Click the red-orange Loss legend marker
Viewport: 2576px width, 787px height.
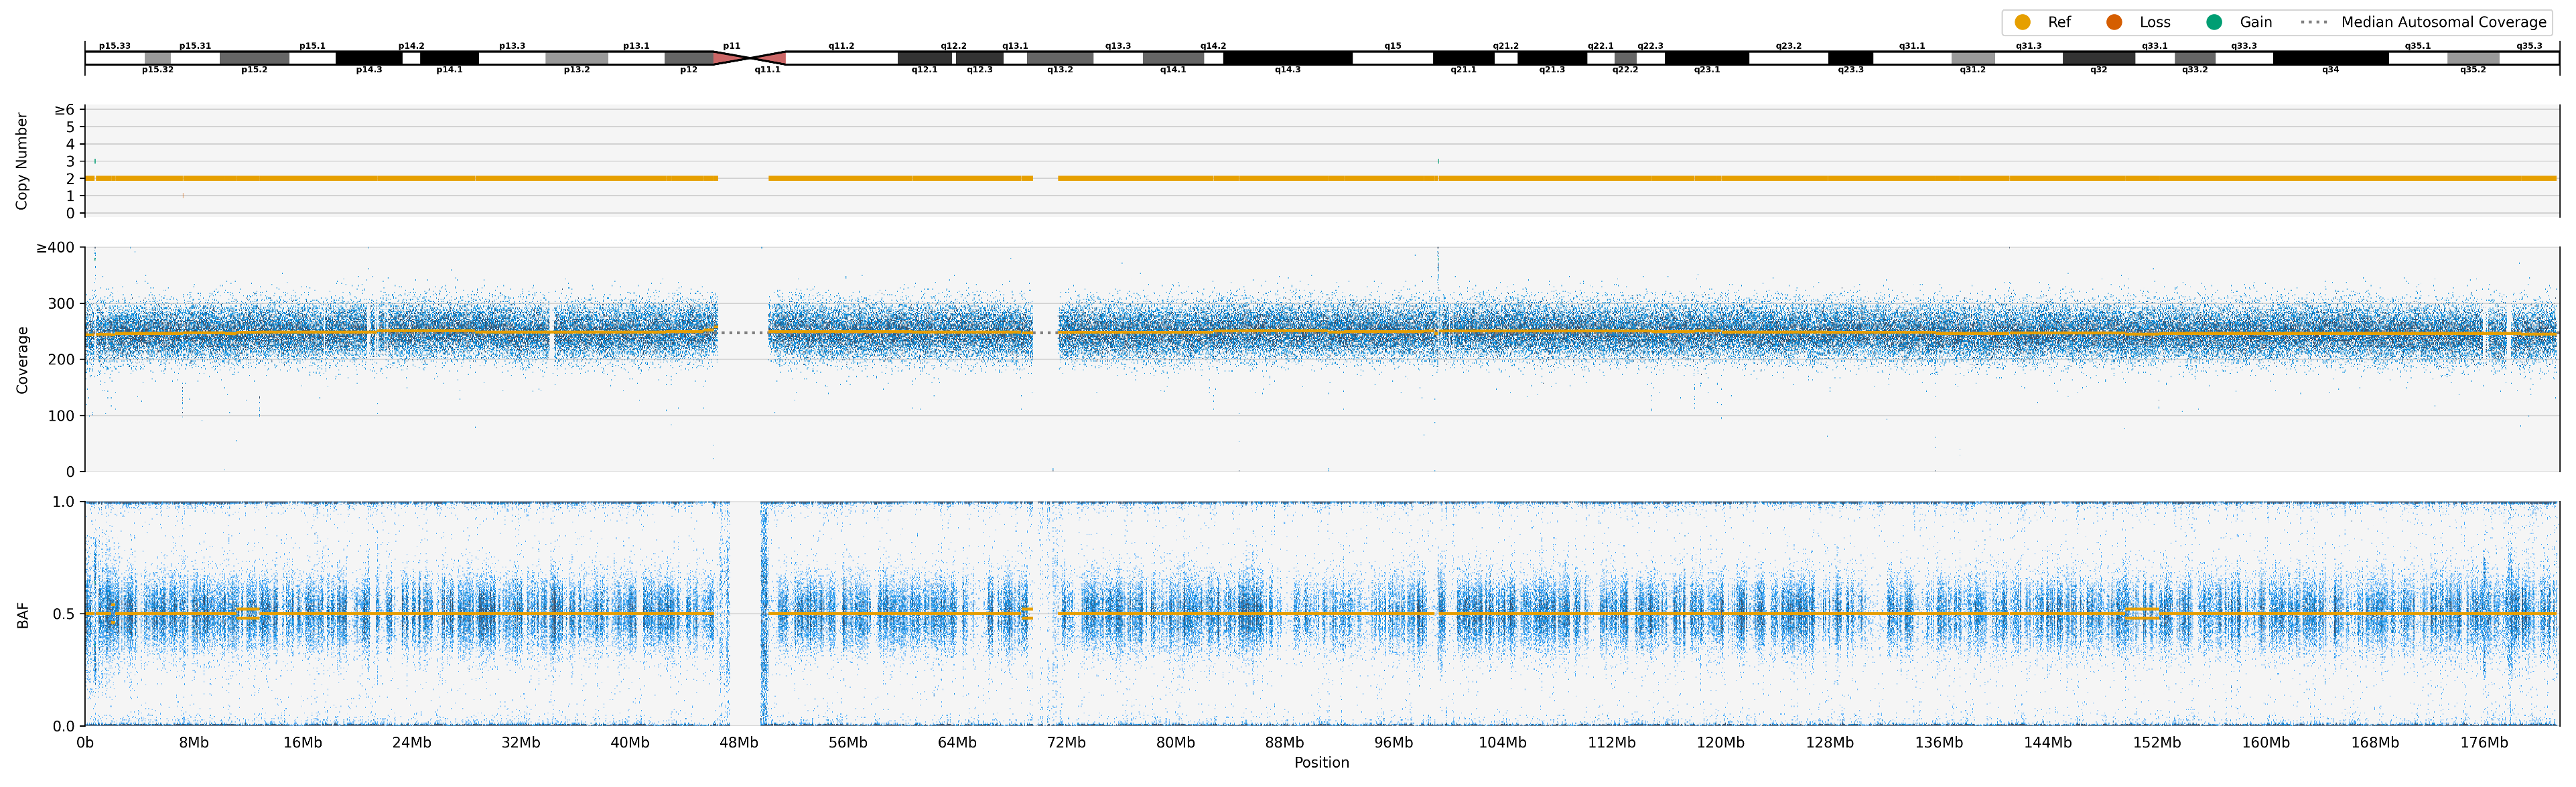(2113, 22)
